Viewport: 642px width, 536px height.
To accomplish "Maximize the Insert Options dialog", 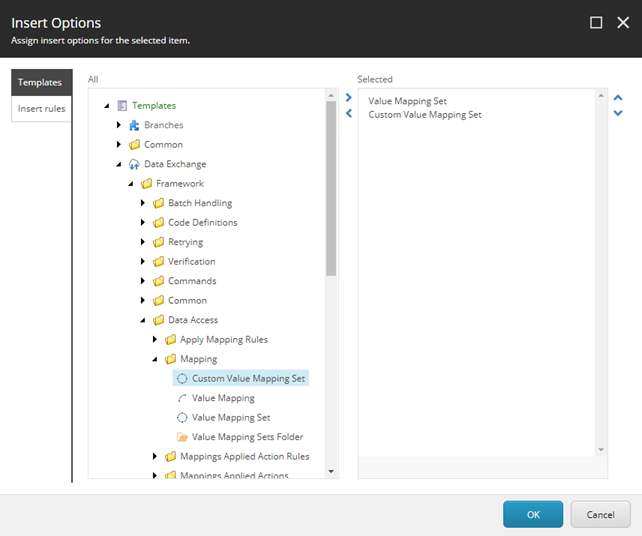I will [596, 23].
